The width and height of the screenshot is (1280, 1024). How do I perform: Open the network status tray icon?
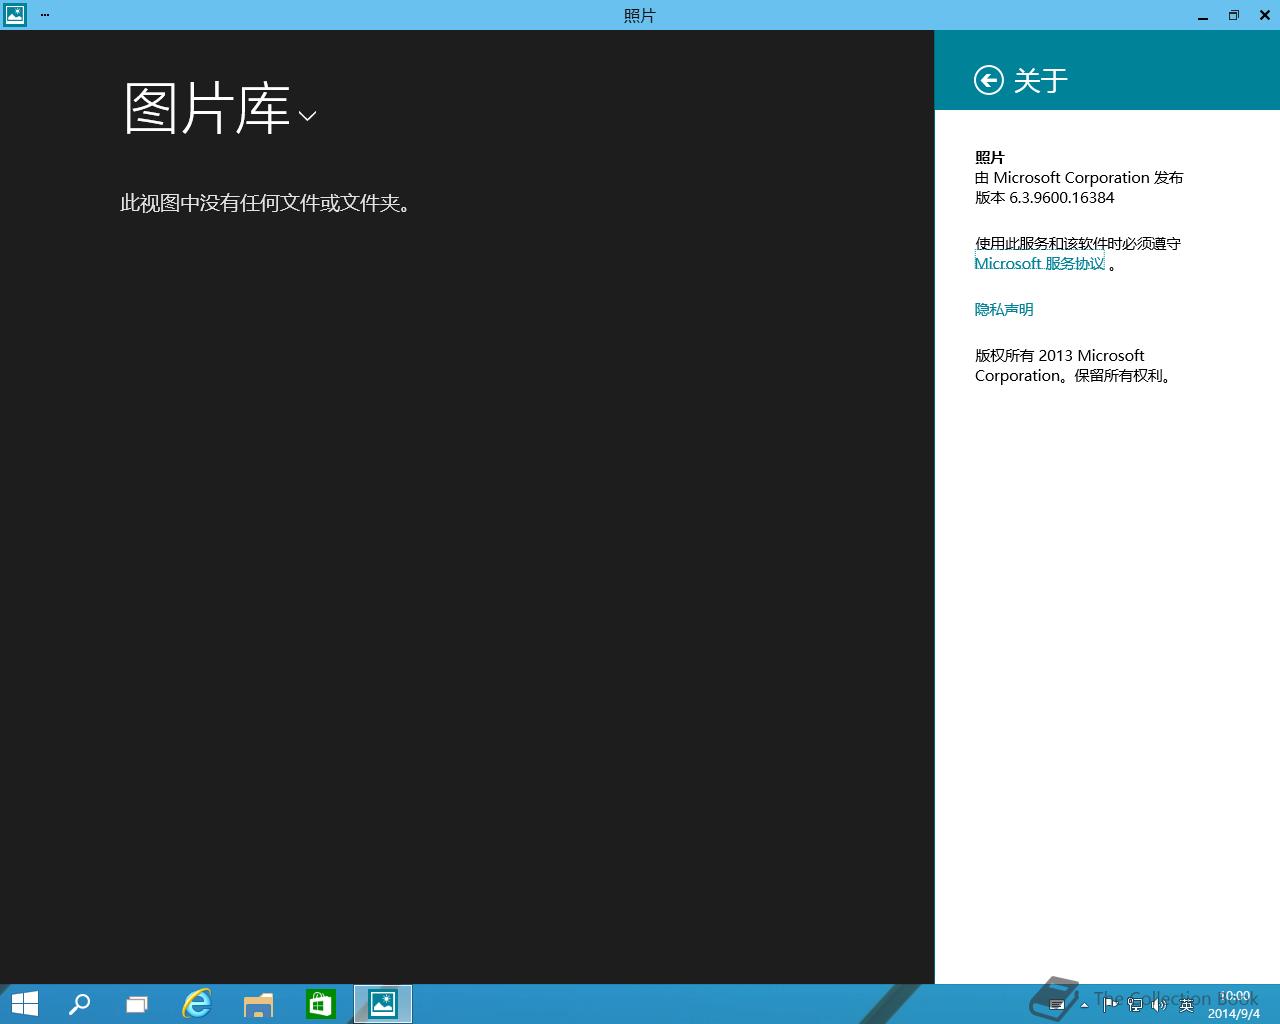tap(1135, 1005)
